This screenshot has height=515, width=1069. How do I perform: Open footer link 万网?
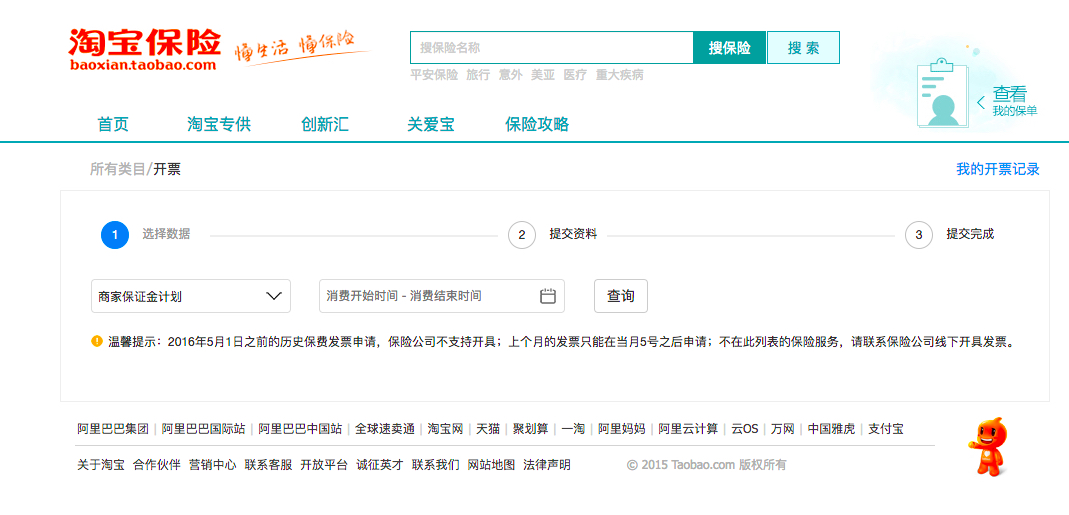783,429
